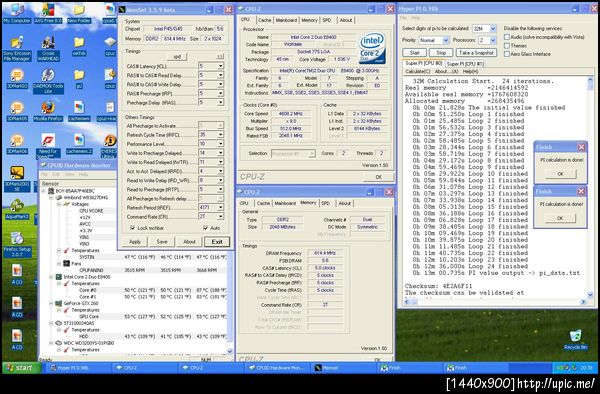Open the SPD tab in the lower CPU-Z window
Viewport: 600px width, 394px height.
326,203
